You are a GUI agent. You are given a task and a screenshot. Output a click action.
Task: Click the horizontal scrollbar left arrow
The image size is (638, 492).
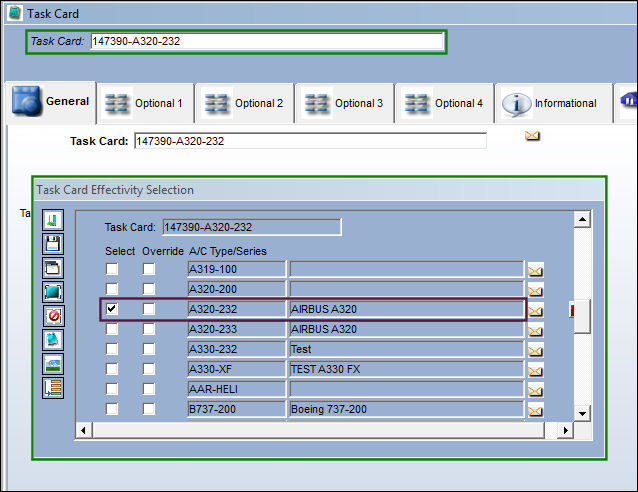pyautogui.click(x=83, y=430)
